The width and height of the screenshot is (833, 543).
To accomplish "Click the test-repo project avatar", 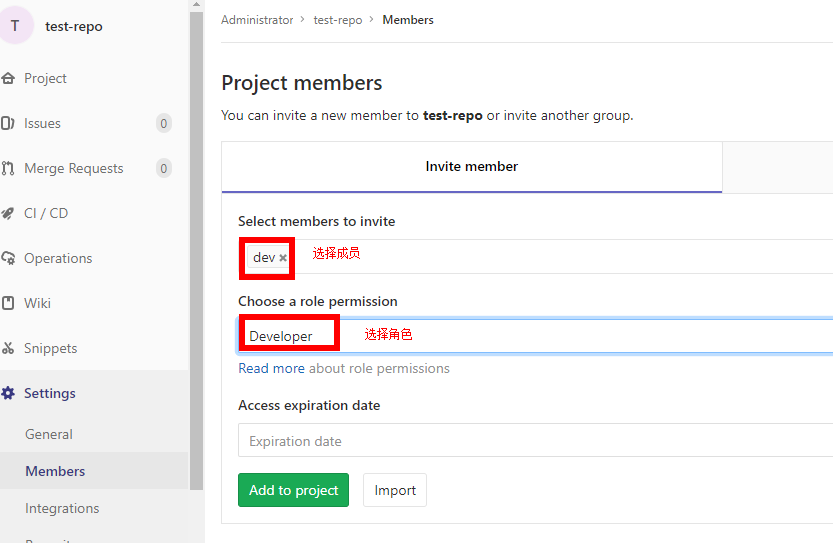I will point(15,26).
